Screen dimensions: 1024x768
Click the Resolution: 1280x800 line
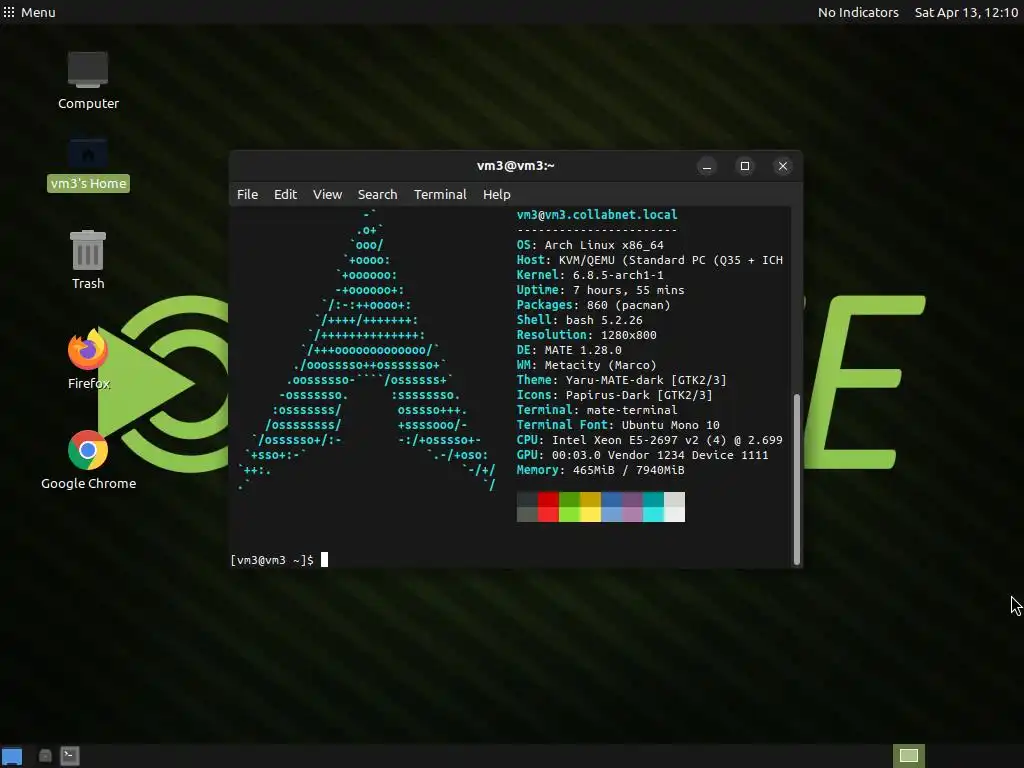click(586, 335)
